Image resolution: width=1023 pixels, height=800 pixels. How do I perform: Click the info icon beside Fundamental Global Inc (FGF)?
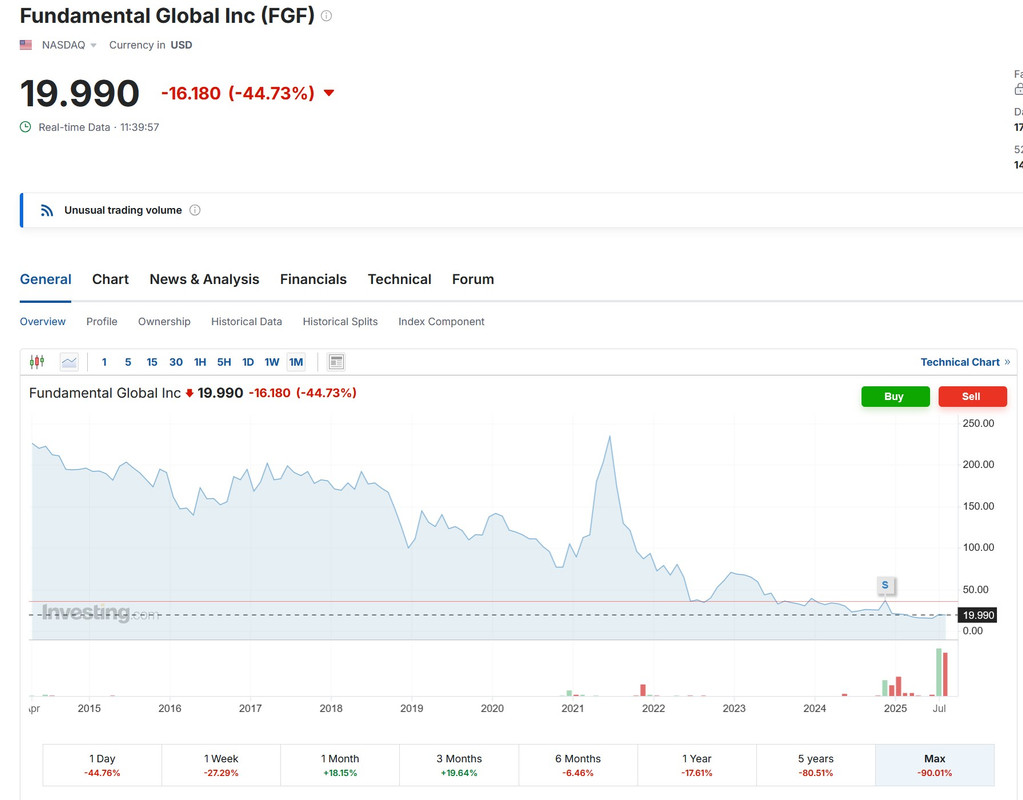[326, 16]
